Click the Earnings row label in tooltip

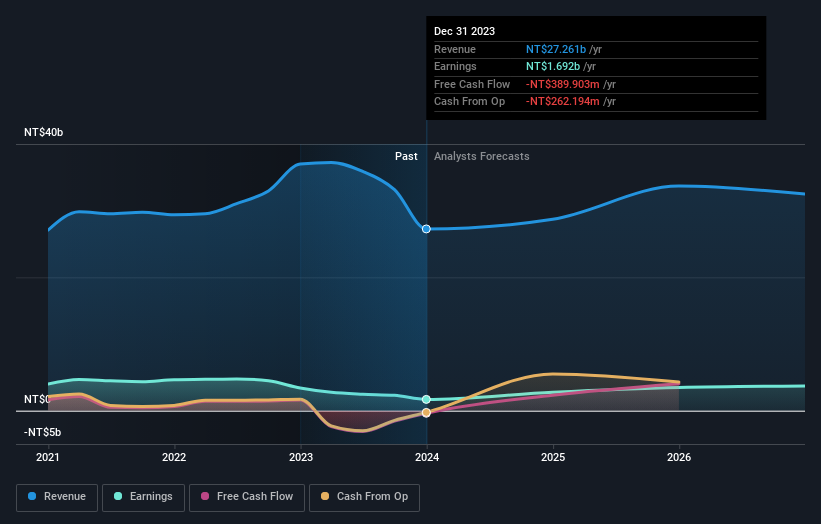(x=455, y=66)
